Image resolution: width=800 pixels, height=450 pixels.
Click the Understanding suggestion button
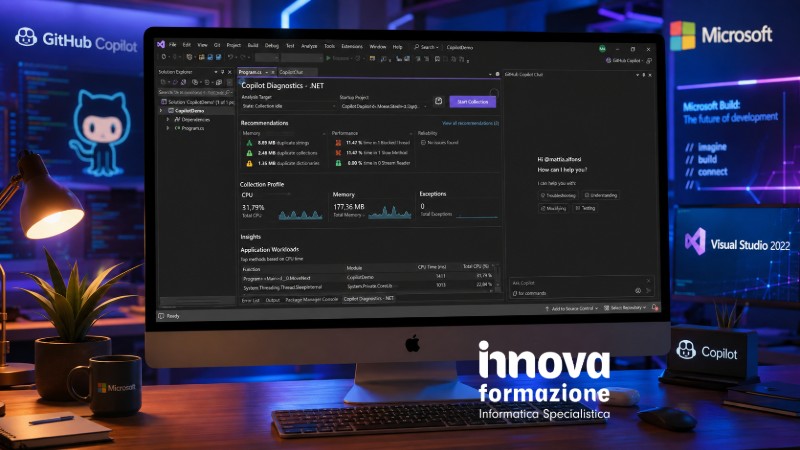pyautogui.click(x=601, y=195)
